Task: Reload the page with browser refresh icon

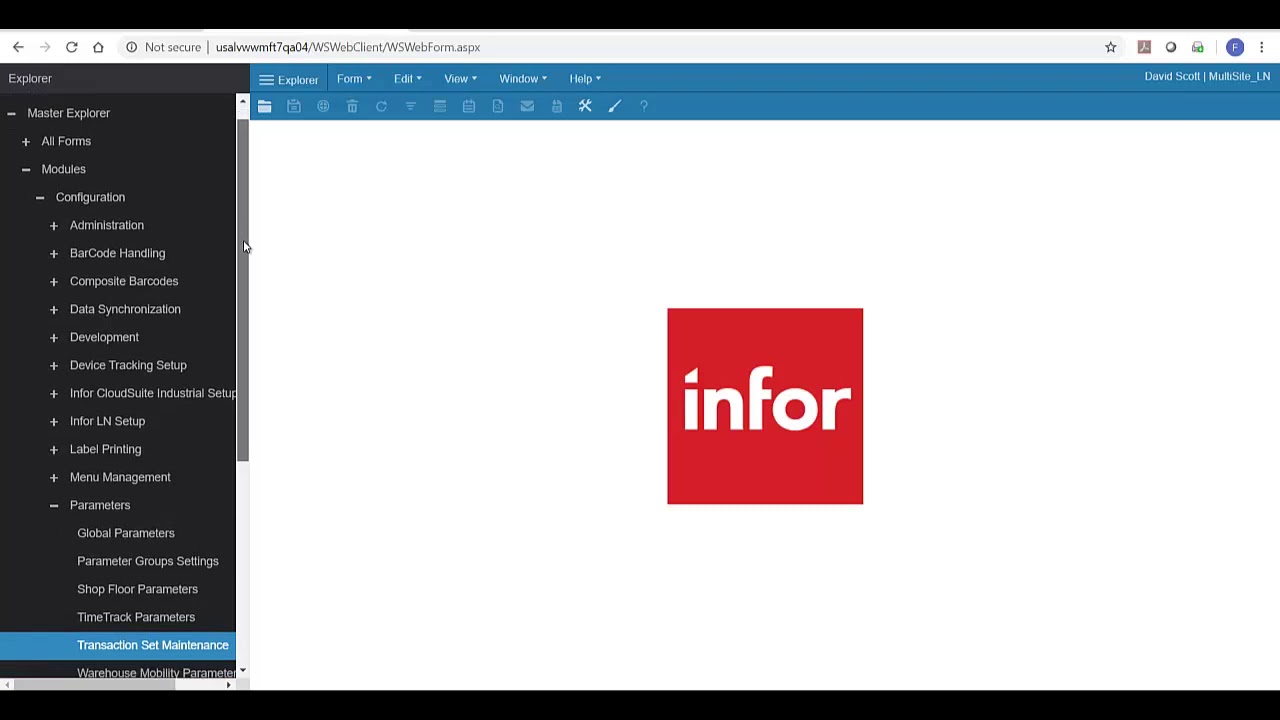Action: tap(72, 47)
